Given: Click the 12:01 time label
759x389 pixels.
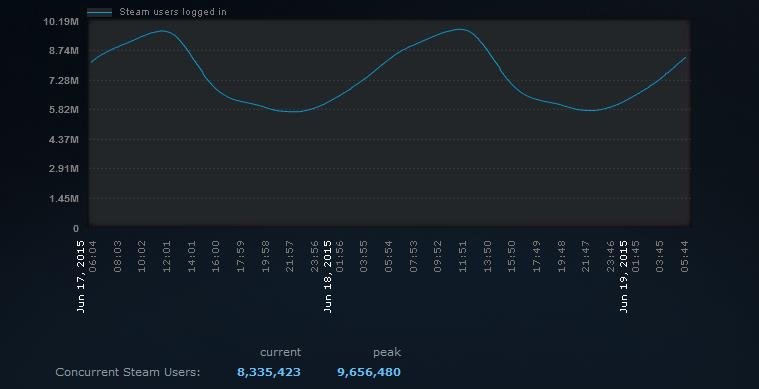Looking at the screenshot, I should [167, 256].
